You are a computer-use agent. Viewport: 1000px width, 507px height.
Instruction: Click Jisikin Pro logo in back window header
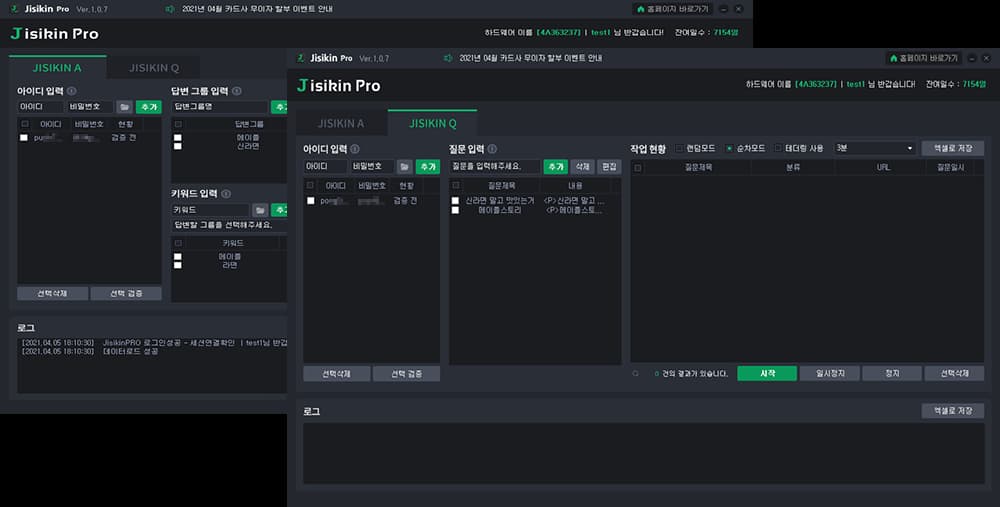pos(55,34)
